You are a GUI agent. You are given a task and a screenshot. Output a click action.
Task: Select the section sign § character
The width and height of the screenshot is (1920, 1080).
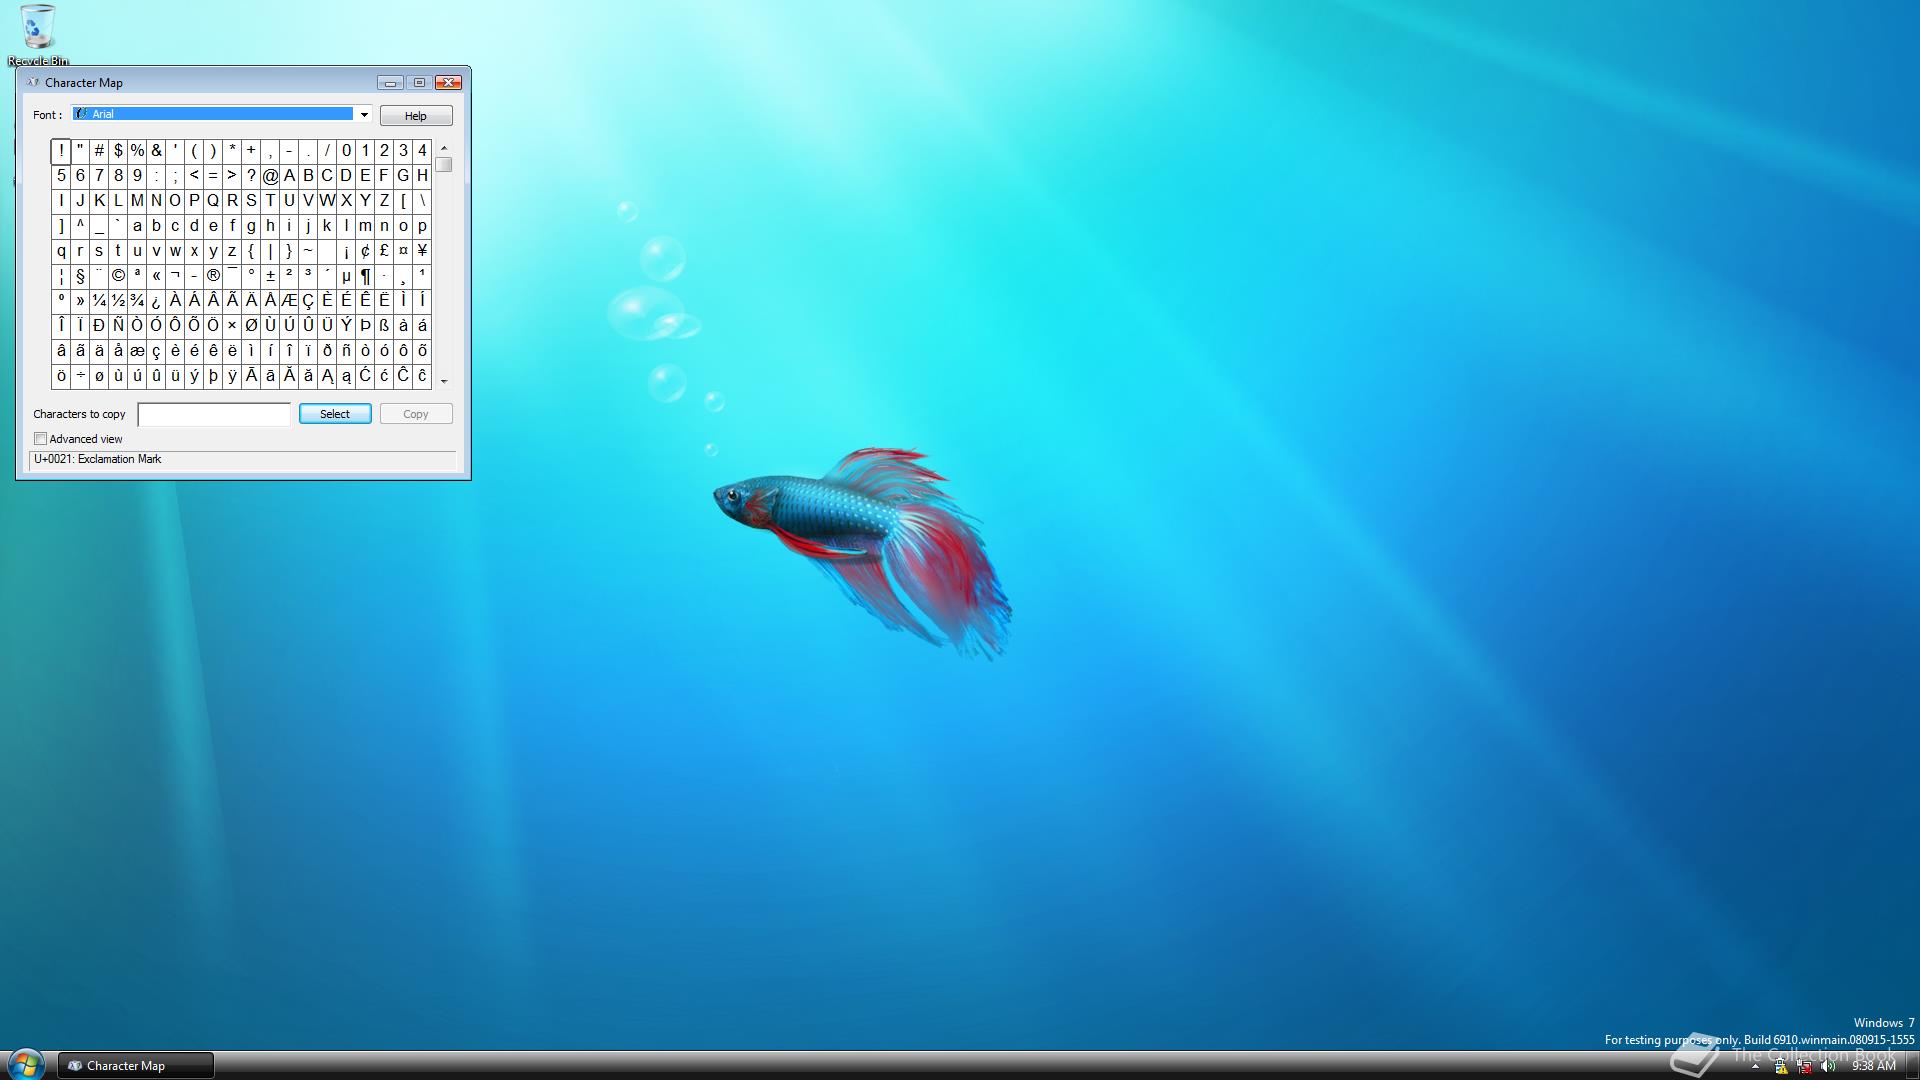click(80, 276)
